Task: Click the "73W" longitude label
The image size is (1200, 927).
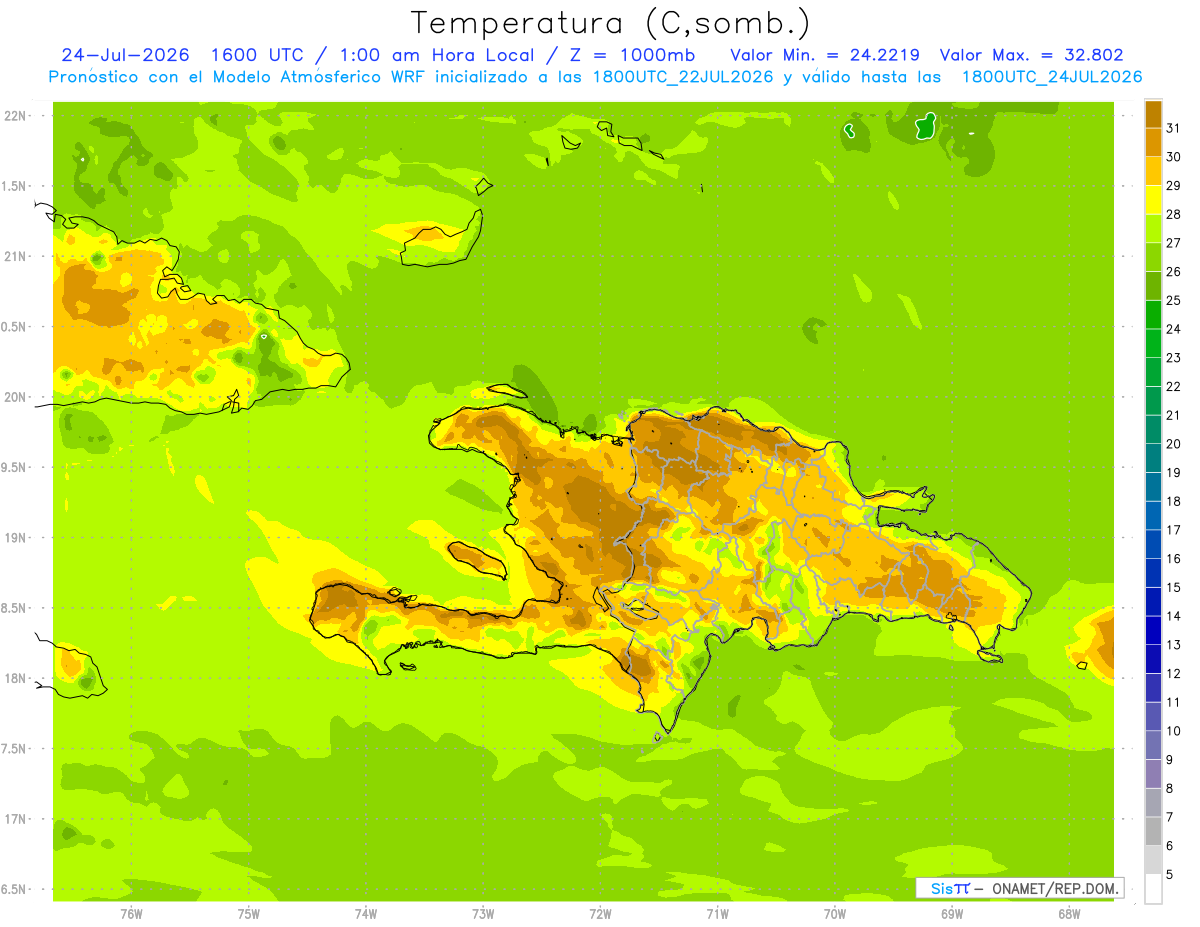Action: 483,914
